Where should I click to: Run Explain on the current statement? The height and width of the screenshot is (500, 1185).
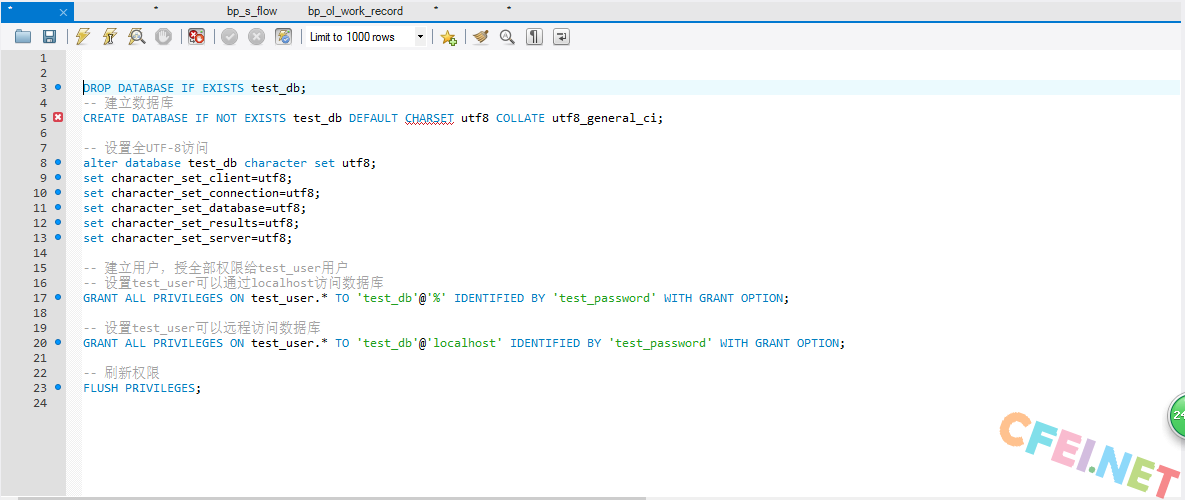point(137,37)
